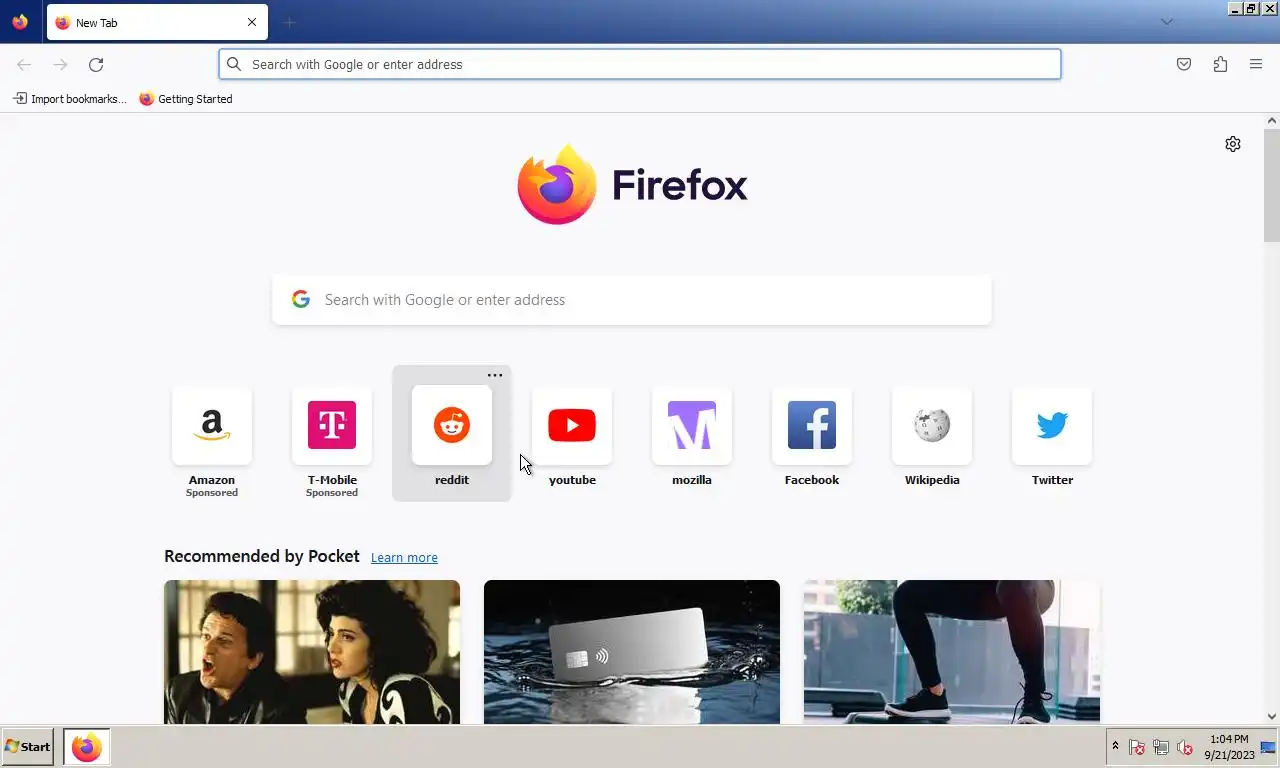Open the Amazon sponsored shortcut tile
Image resolution: width=1280 pixels, height=768 pixels.
click(212, 426)
